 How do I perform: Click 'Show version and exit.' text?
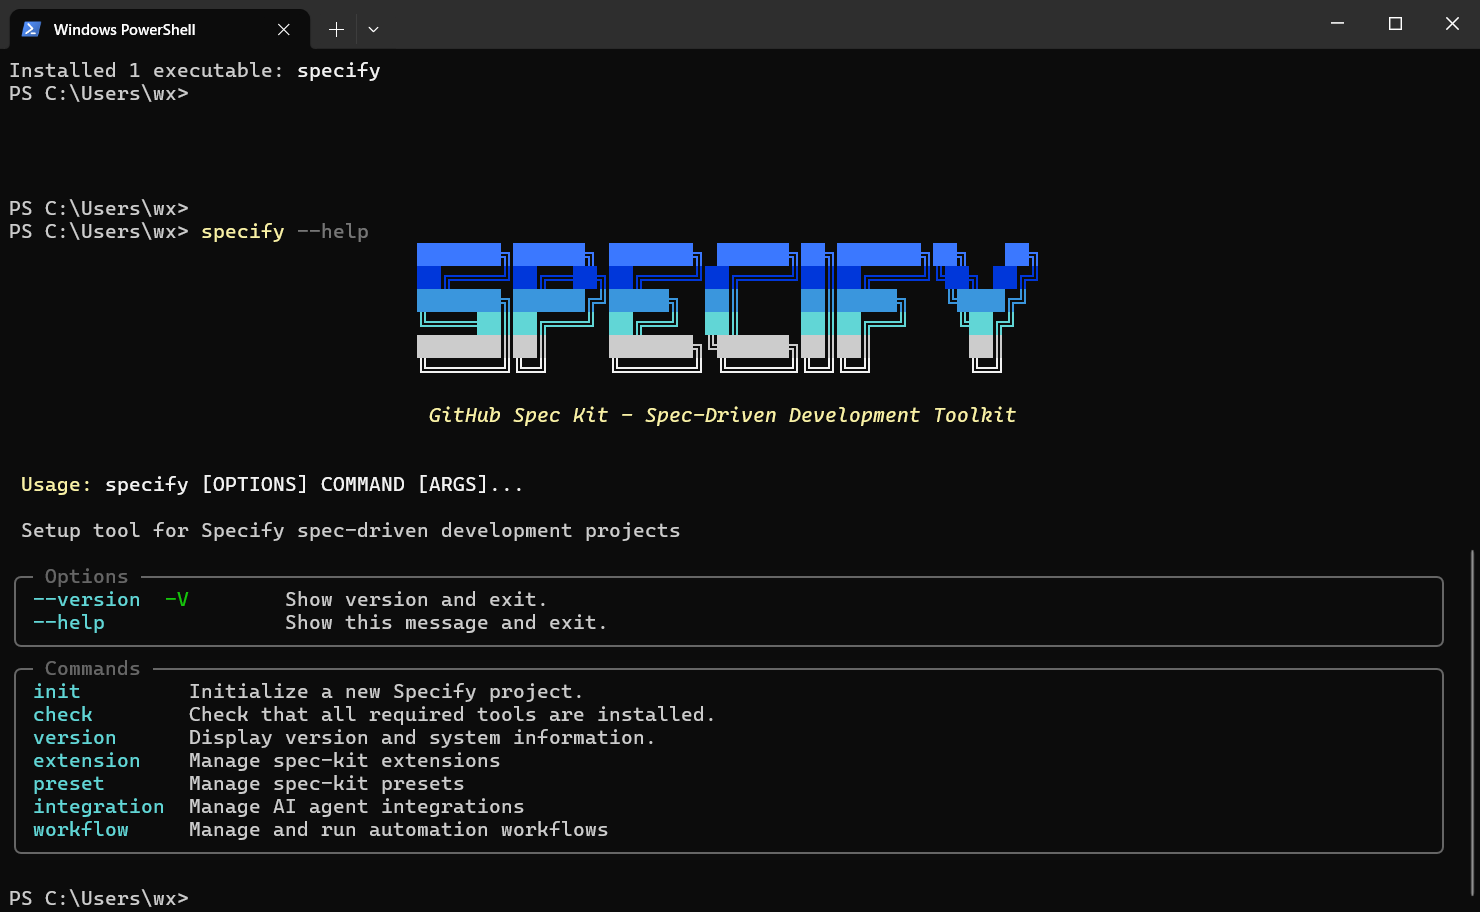click(416, 599)
